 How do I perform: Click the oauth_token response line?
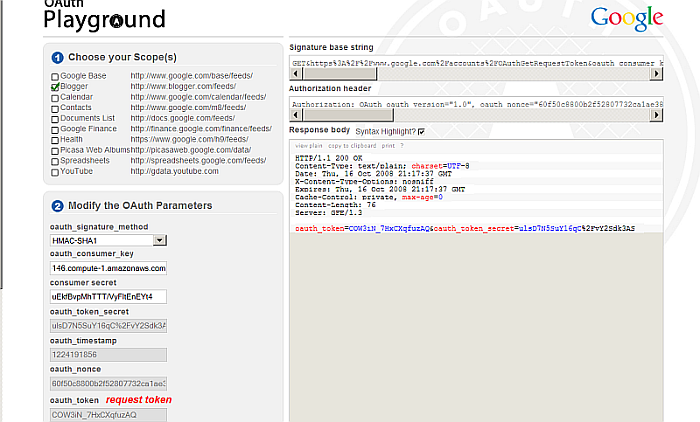click(x=465, y=229)
